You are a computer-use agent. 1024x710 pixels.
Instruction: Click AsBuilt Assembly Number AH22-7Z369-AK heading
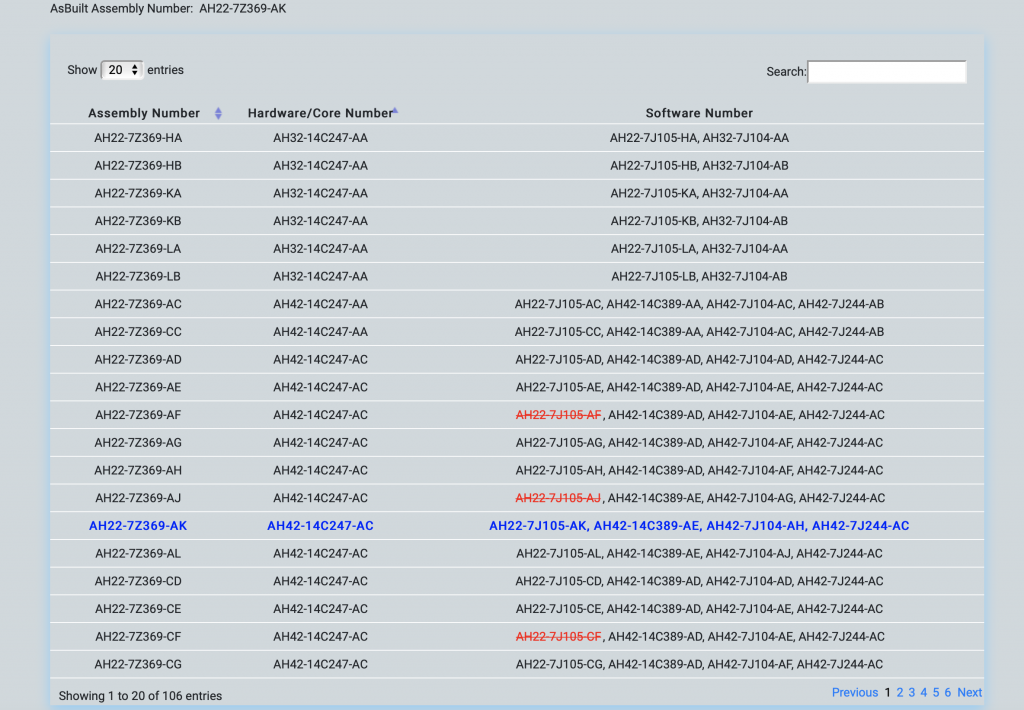coord(168,8)
